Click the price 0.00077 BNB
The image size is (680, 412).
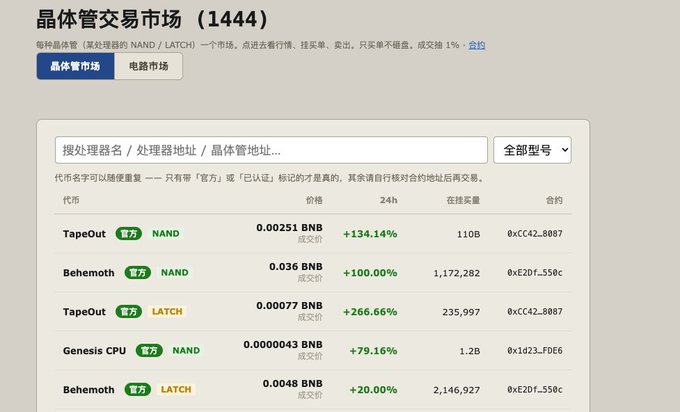[x=289, y=306]
